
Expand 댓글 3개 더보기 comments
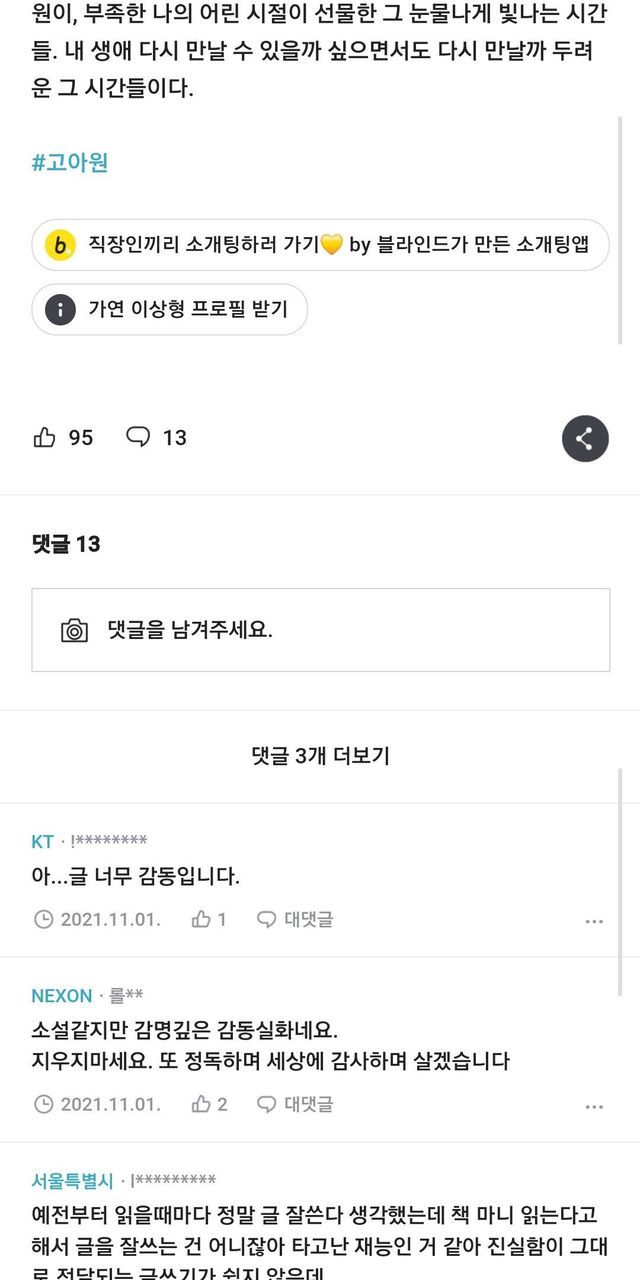click(320, 755)
